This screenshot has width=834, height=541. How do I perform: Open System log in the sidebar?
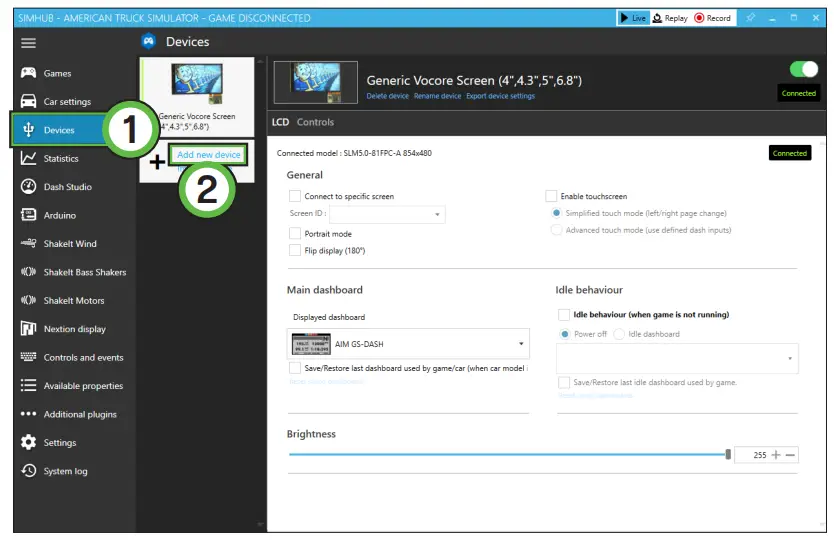[x=65, y=471]
